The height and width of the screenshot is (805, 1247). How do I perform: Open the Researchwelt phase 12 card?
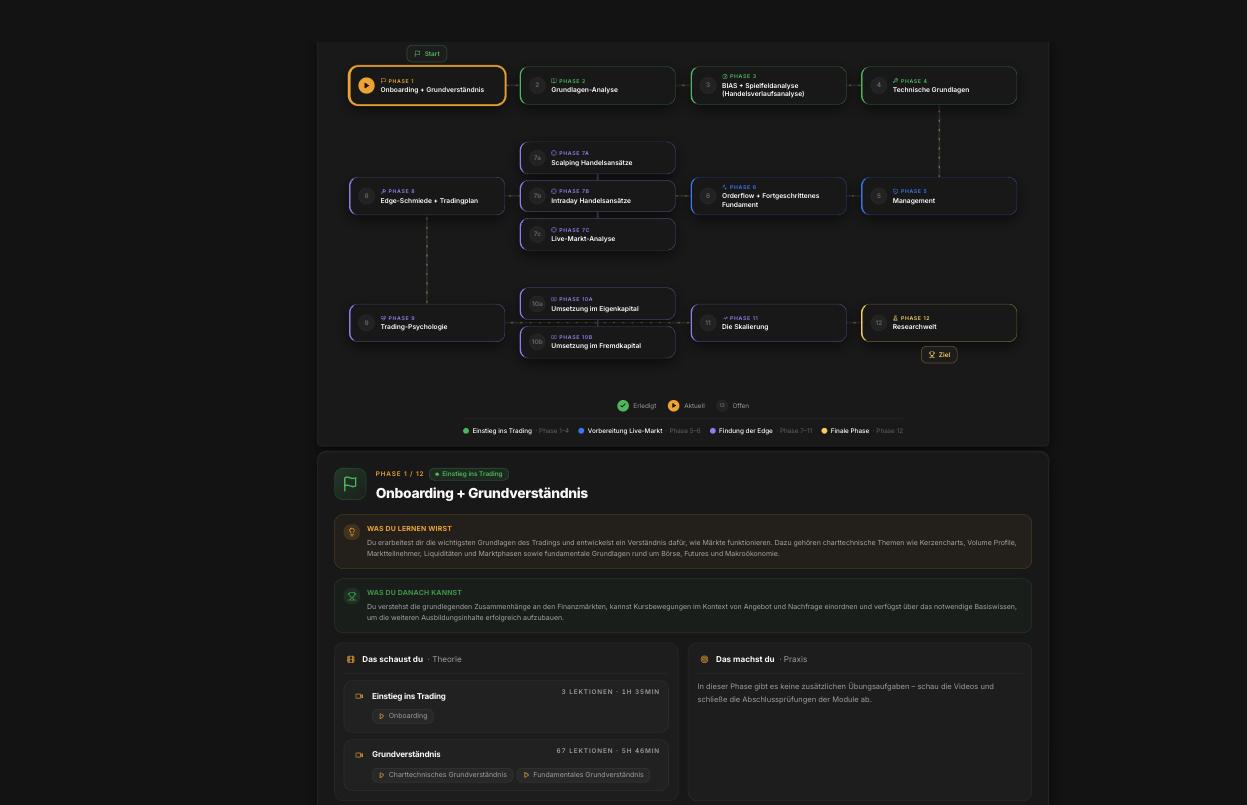tap(939, 323)
